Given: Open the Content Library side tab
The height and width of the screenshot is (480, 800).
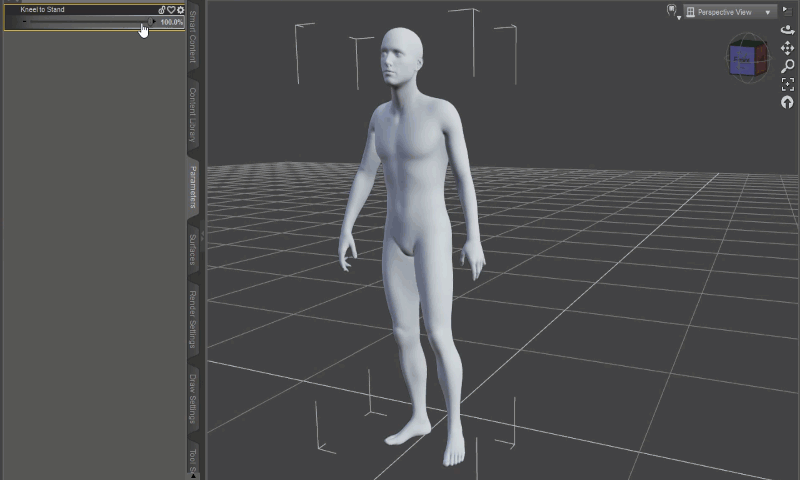Looking at the screenshot, I should (193, 115).
